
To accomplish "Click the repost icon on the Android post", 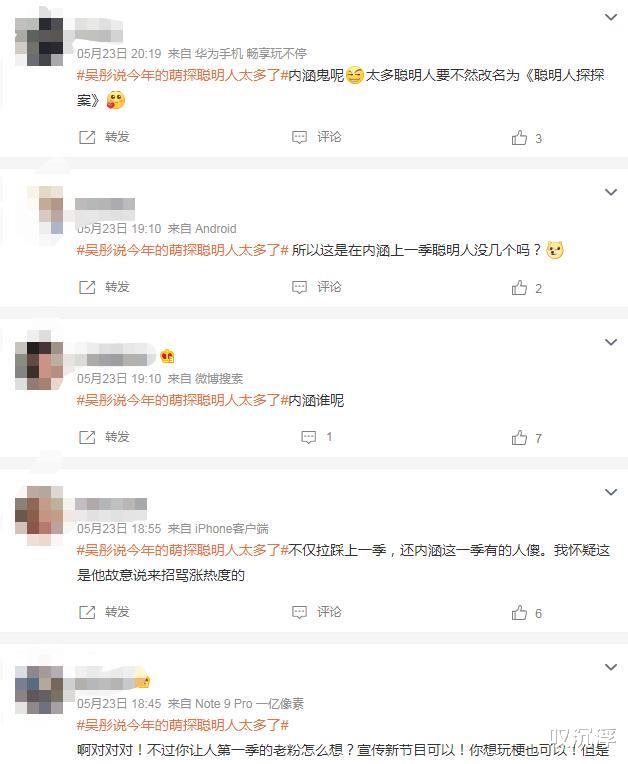I will click(87, 287).
